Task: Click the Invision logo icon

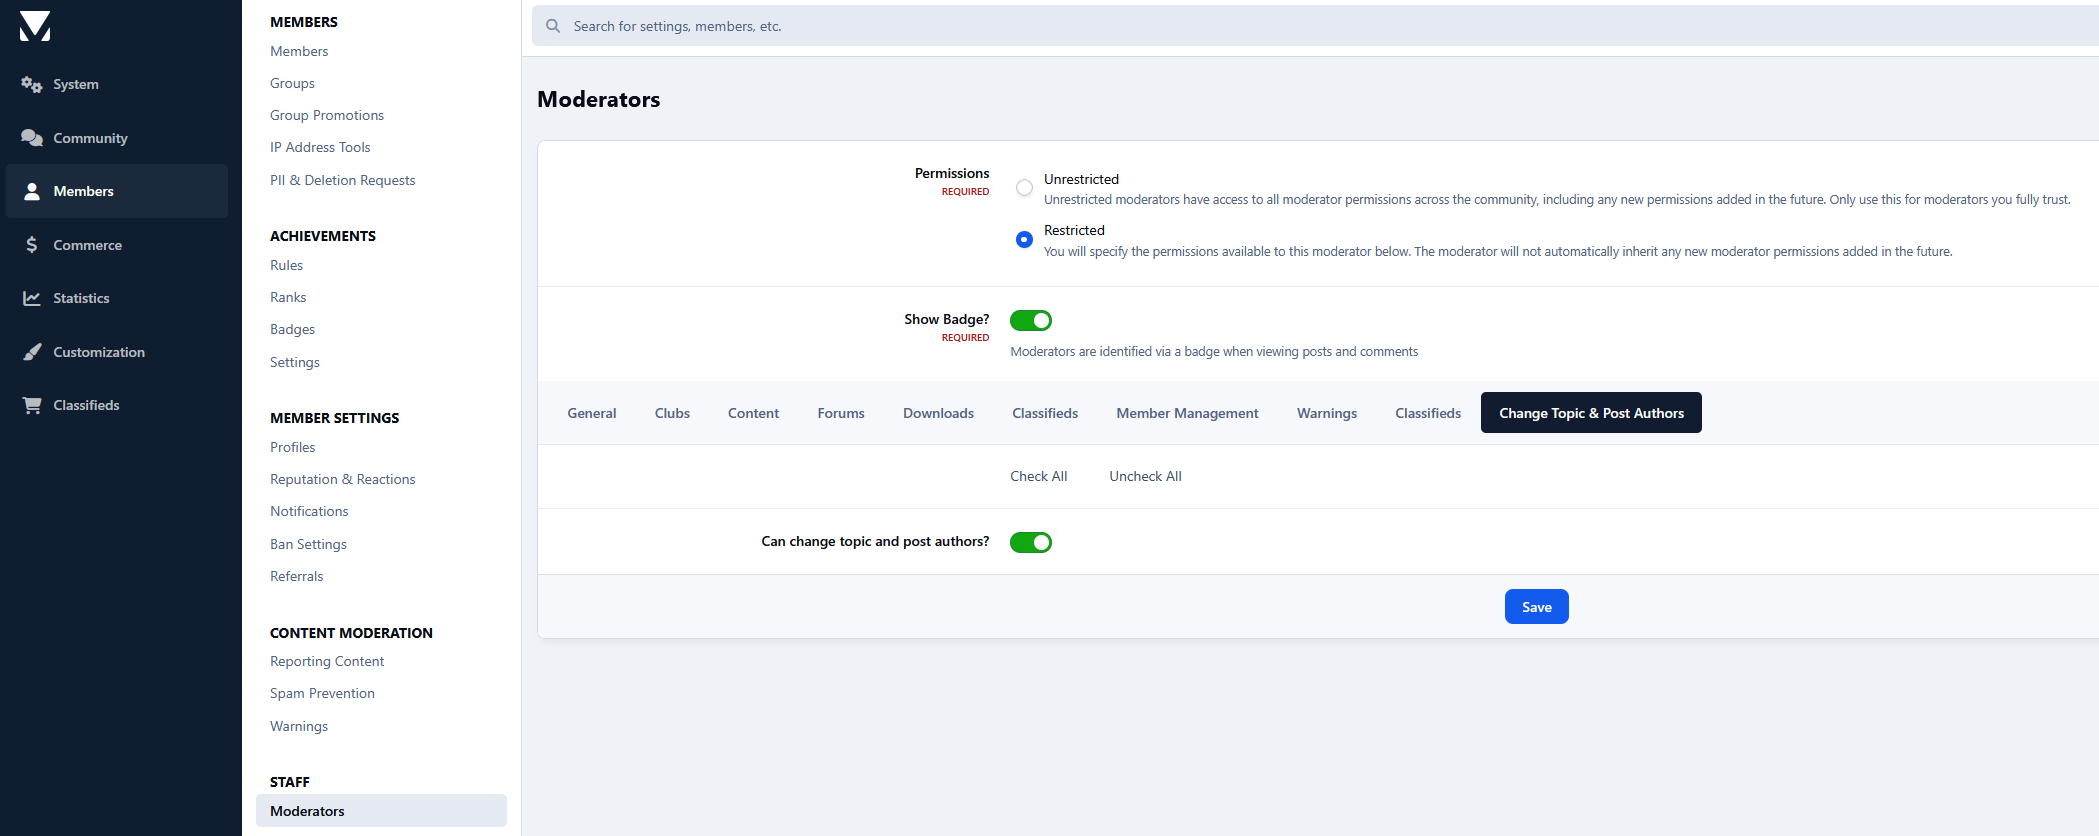Action: click(x=35, y=26)
